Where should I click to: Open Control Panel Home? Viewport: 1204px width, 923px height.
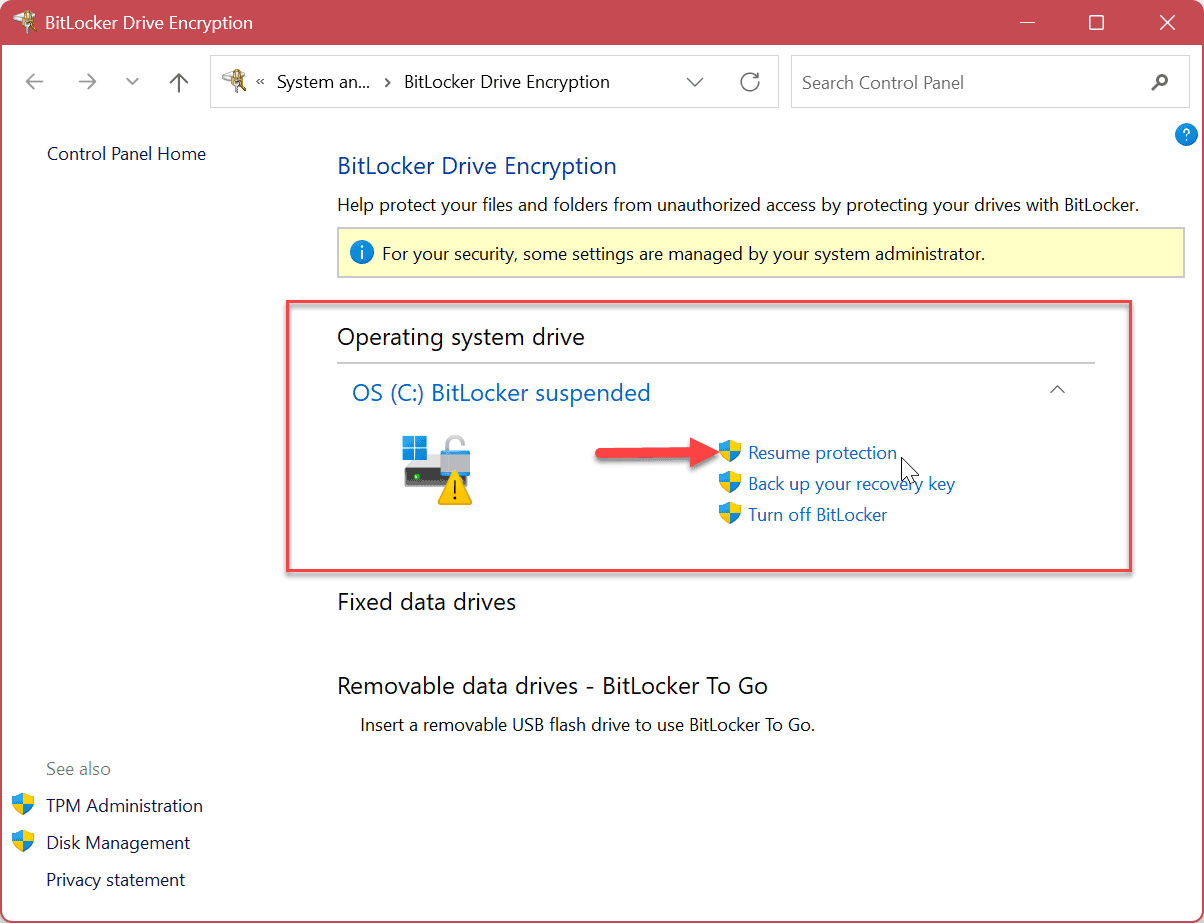126,154
